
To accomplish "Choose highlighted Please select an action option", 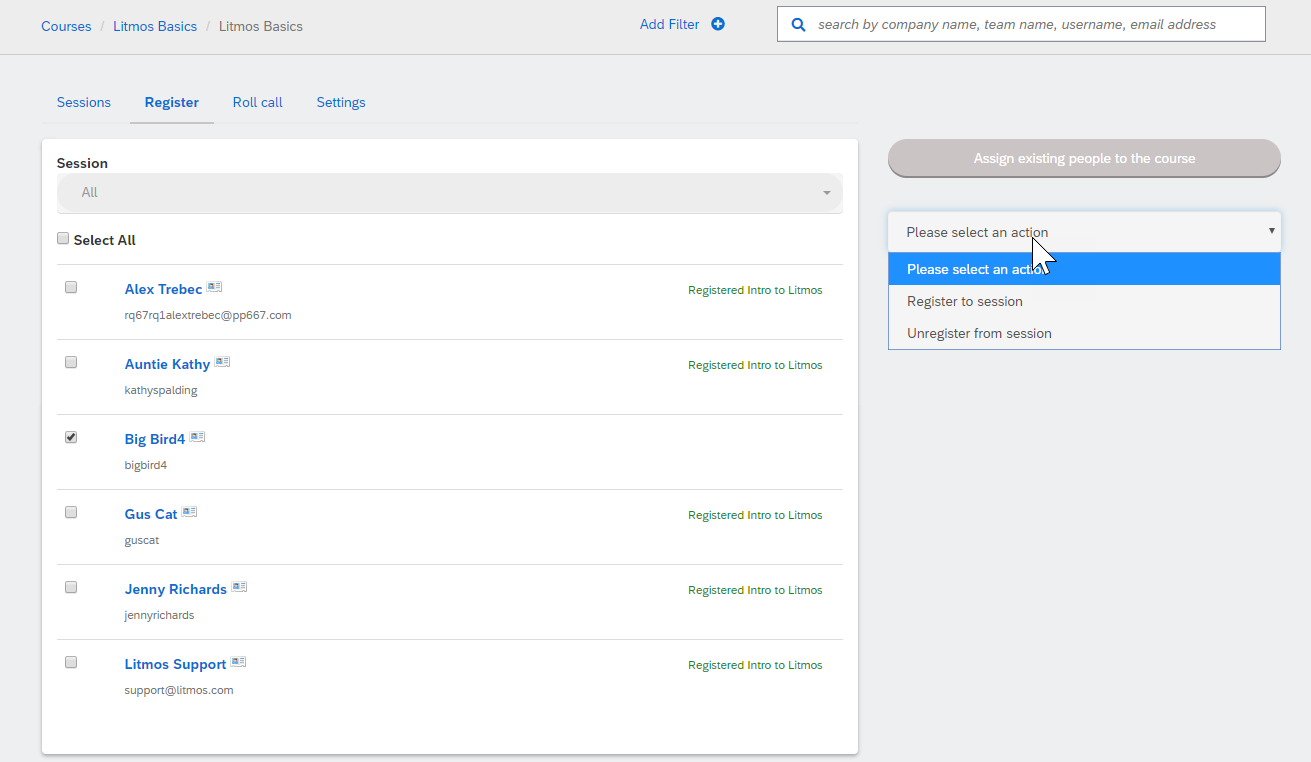I will click(1084, 269).
